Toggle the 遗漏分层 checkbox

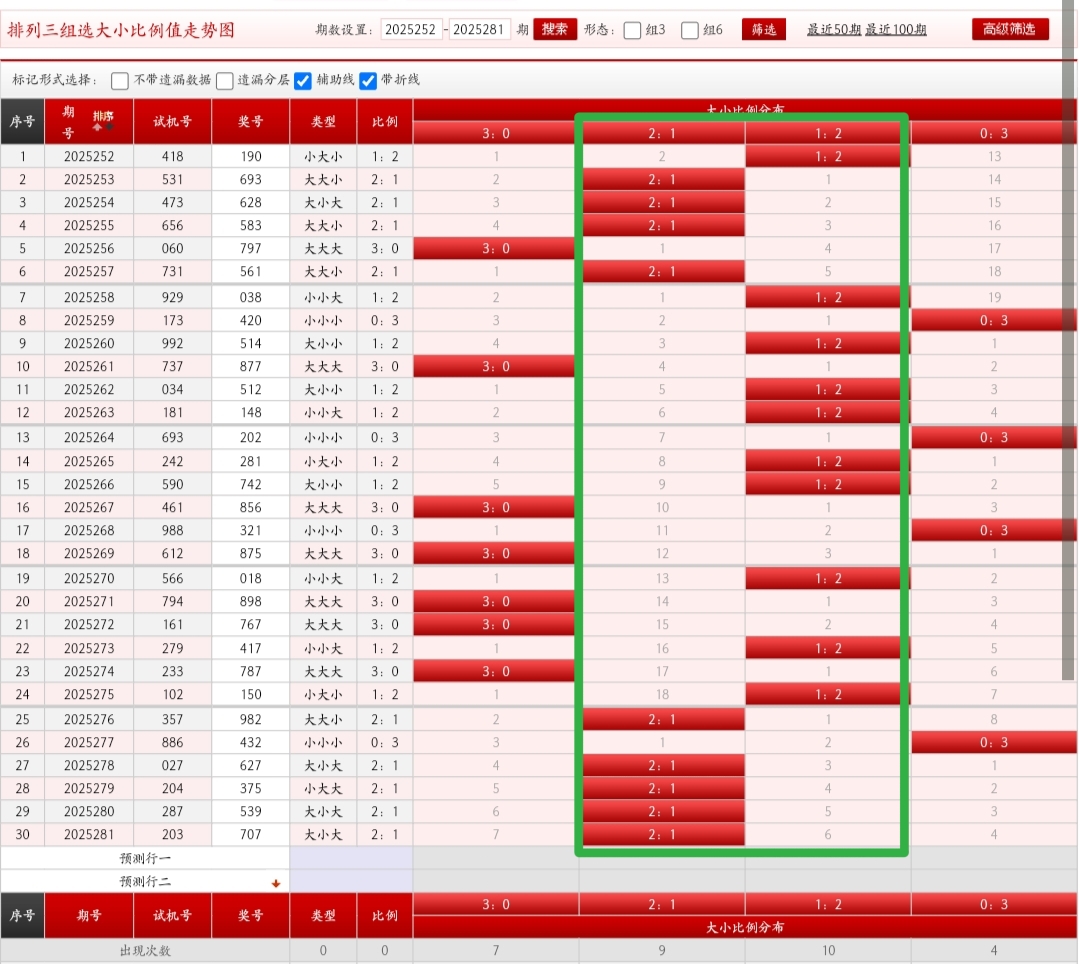(225, 81)
